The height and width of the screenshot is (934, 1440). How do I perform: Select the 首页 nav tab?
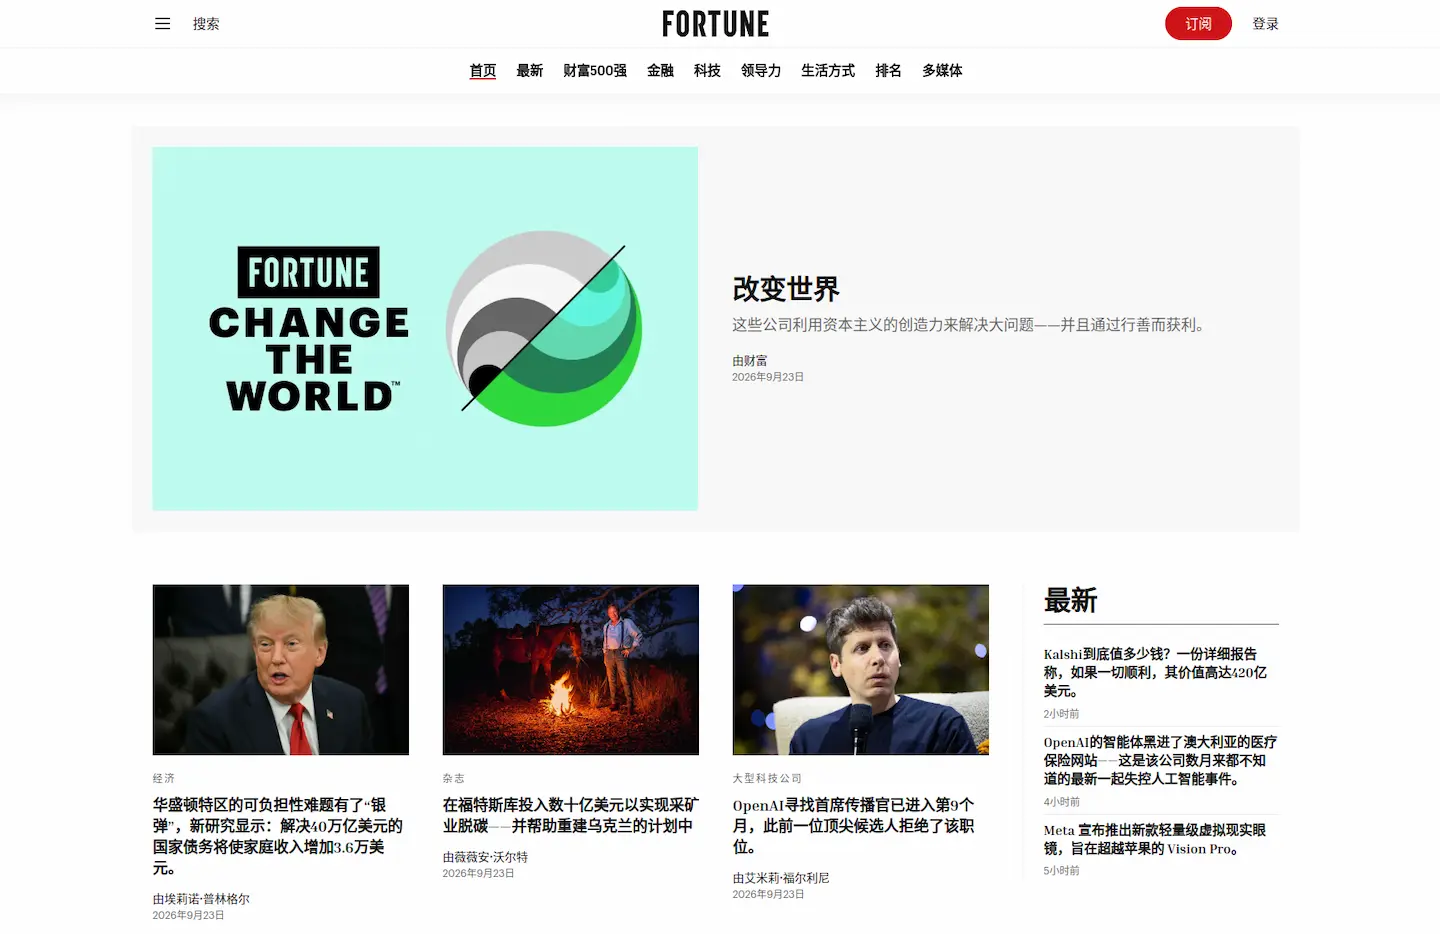click(483, 71)
